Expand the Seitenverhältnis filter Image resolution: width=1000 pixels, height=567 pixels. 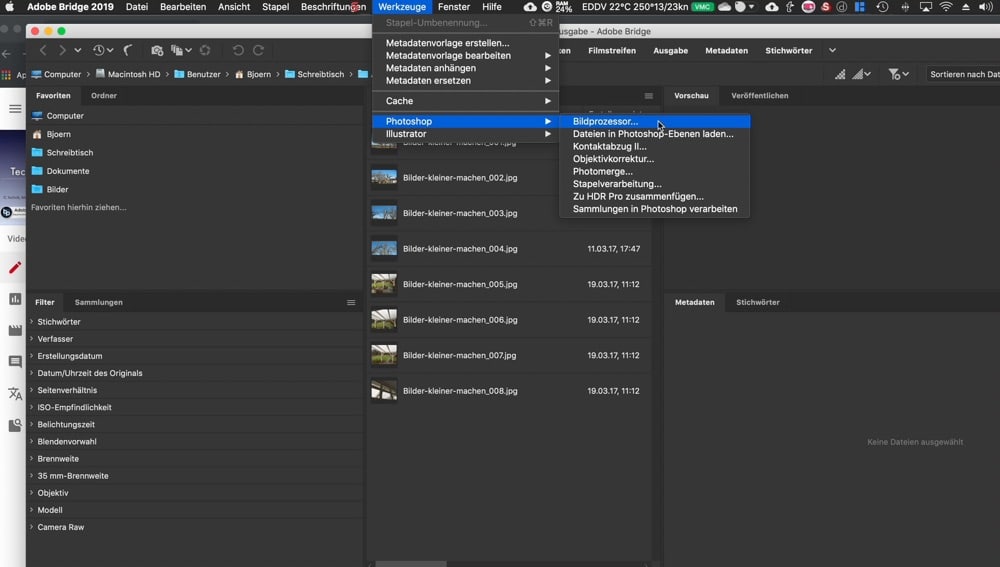click(31, 390)
